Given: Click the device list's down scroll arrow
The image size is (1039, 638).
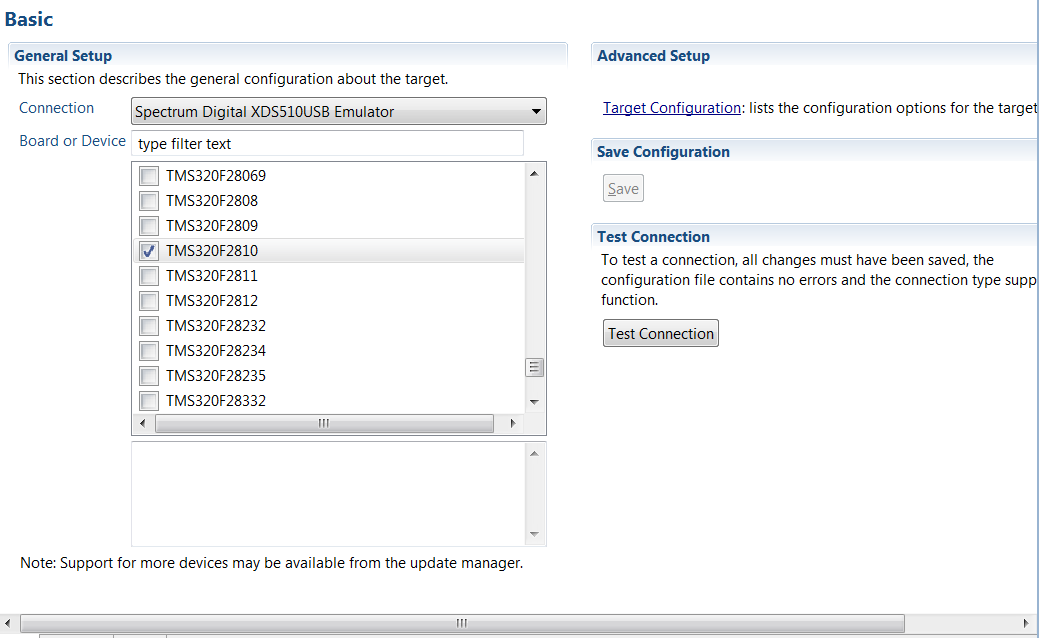Looking at the screenshot, I should click(x=534, y=402).
